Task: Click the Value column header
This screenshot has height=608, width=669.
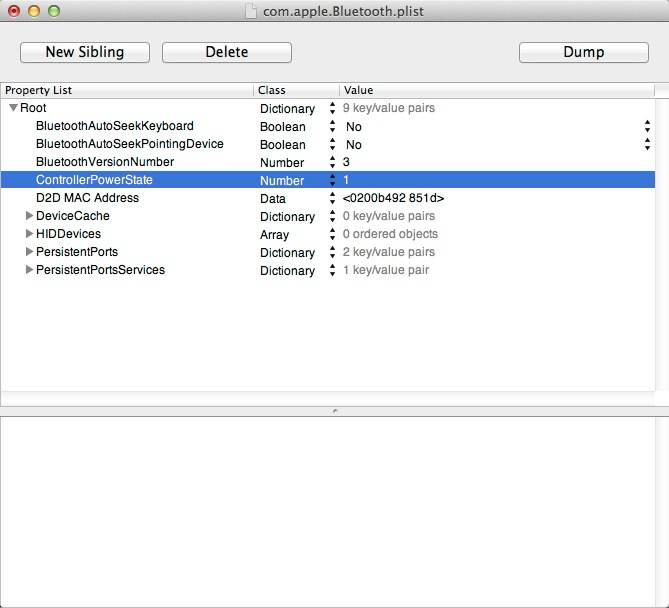Action: (496, 90)
